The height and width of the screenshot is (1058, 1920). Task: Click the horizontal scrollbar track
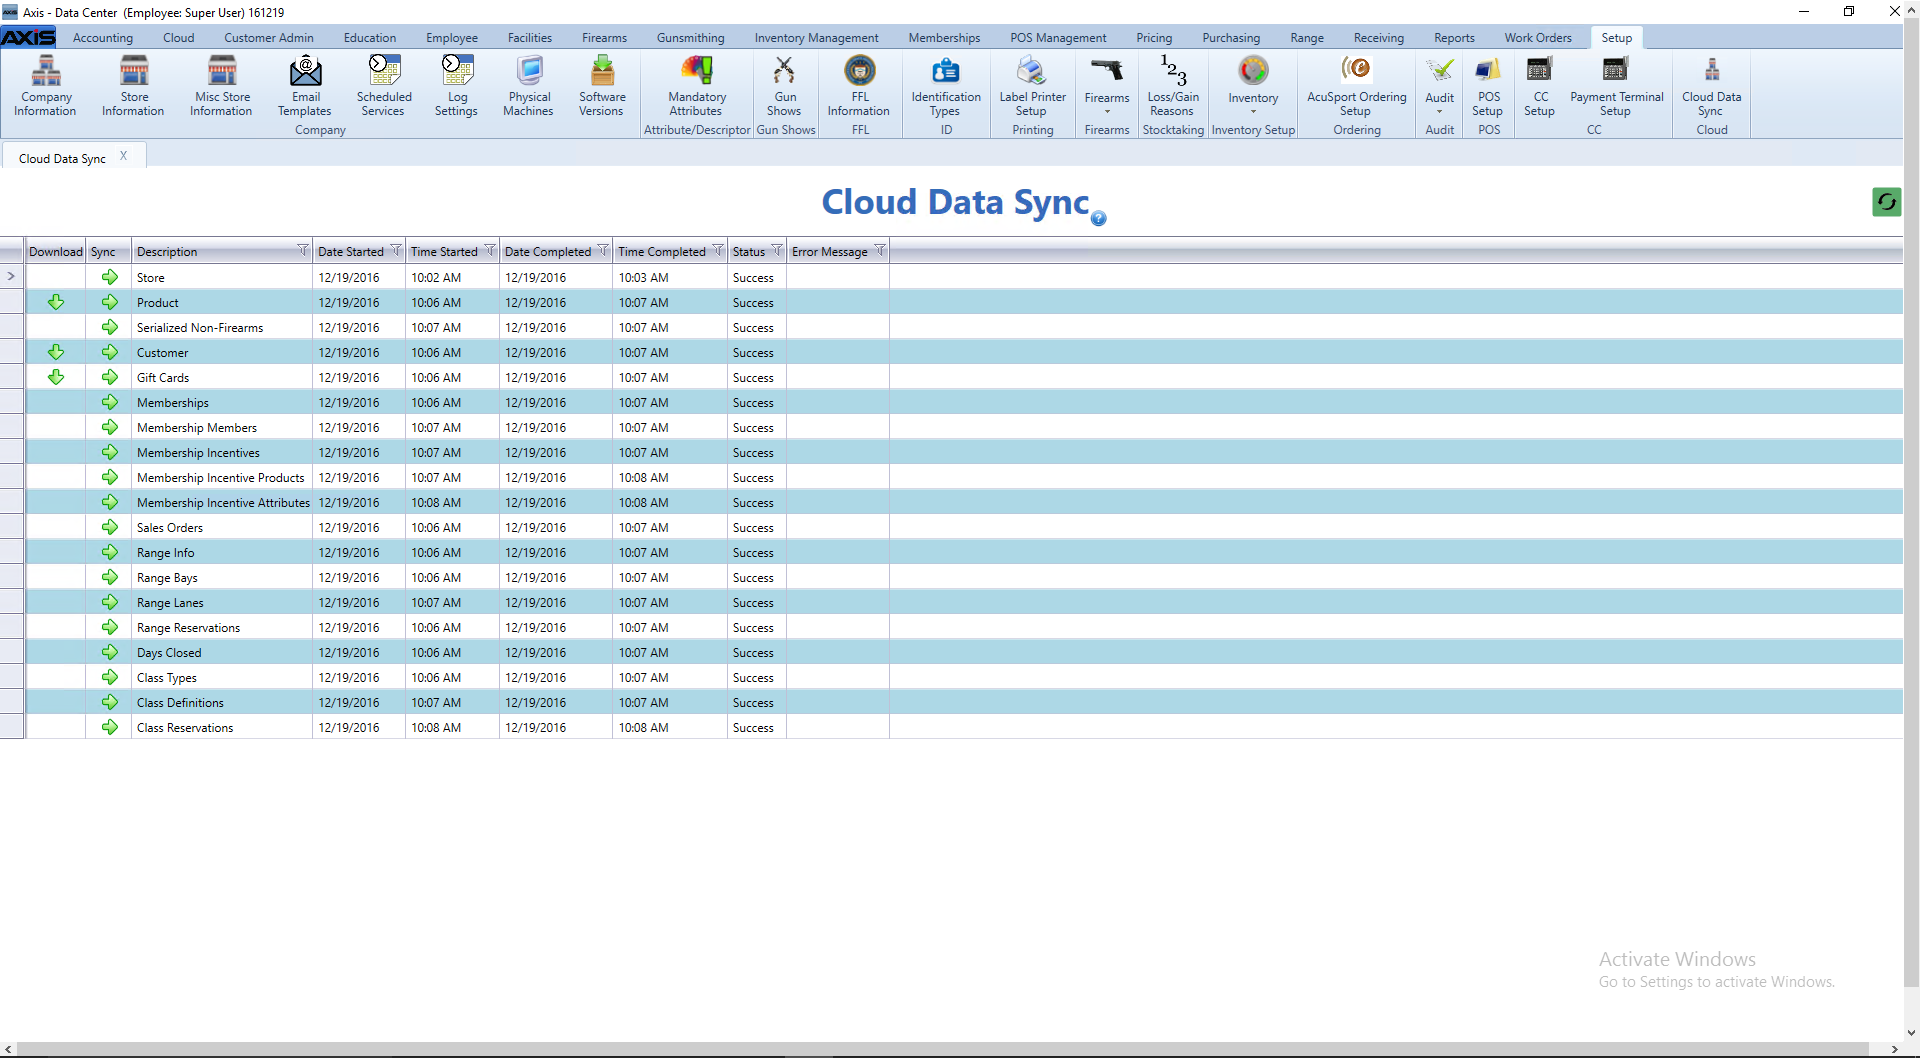tap(944, 1049)
